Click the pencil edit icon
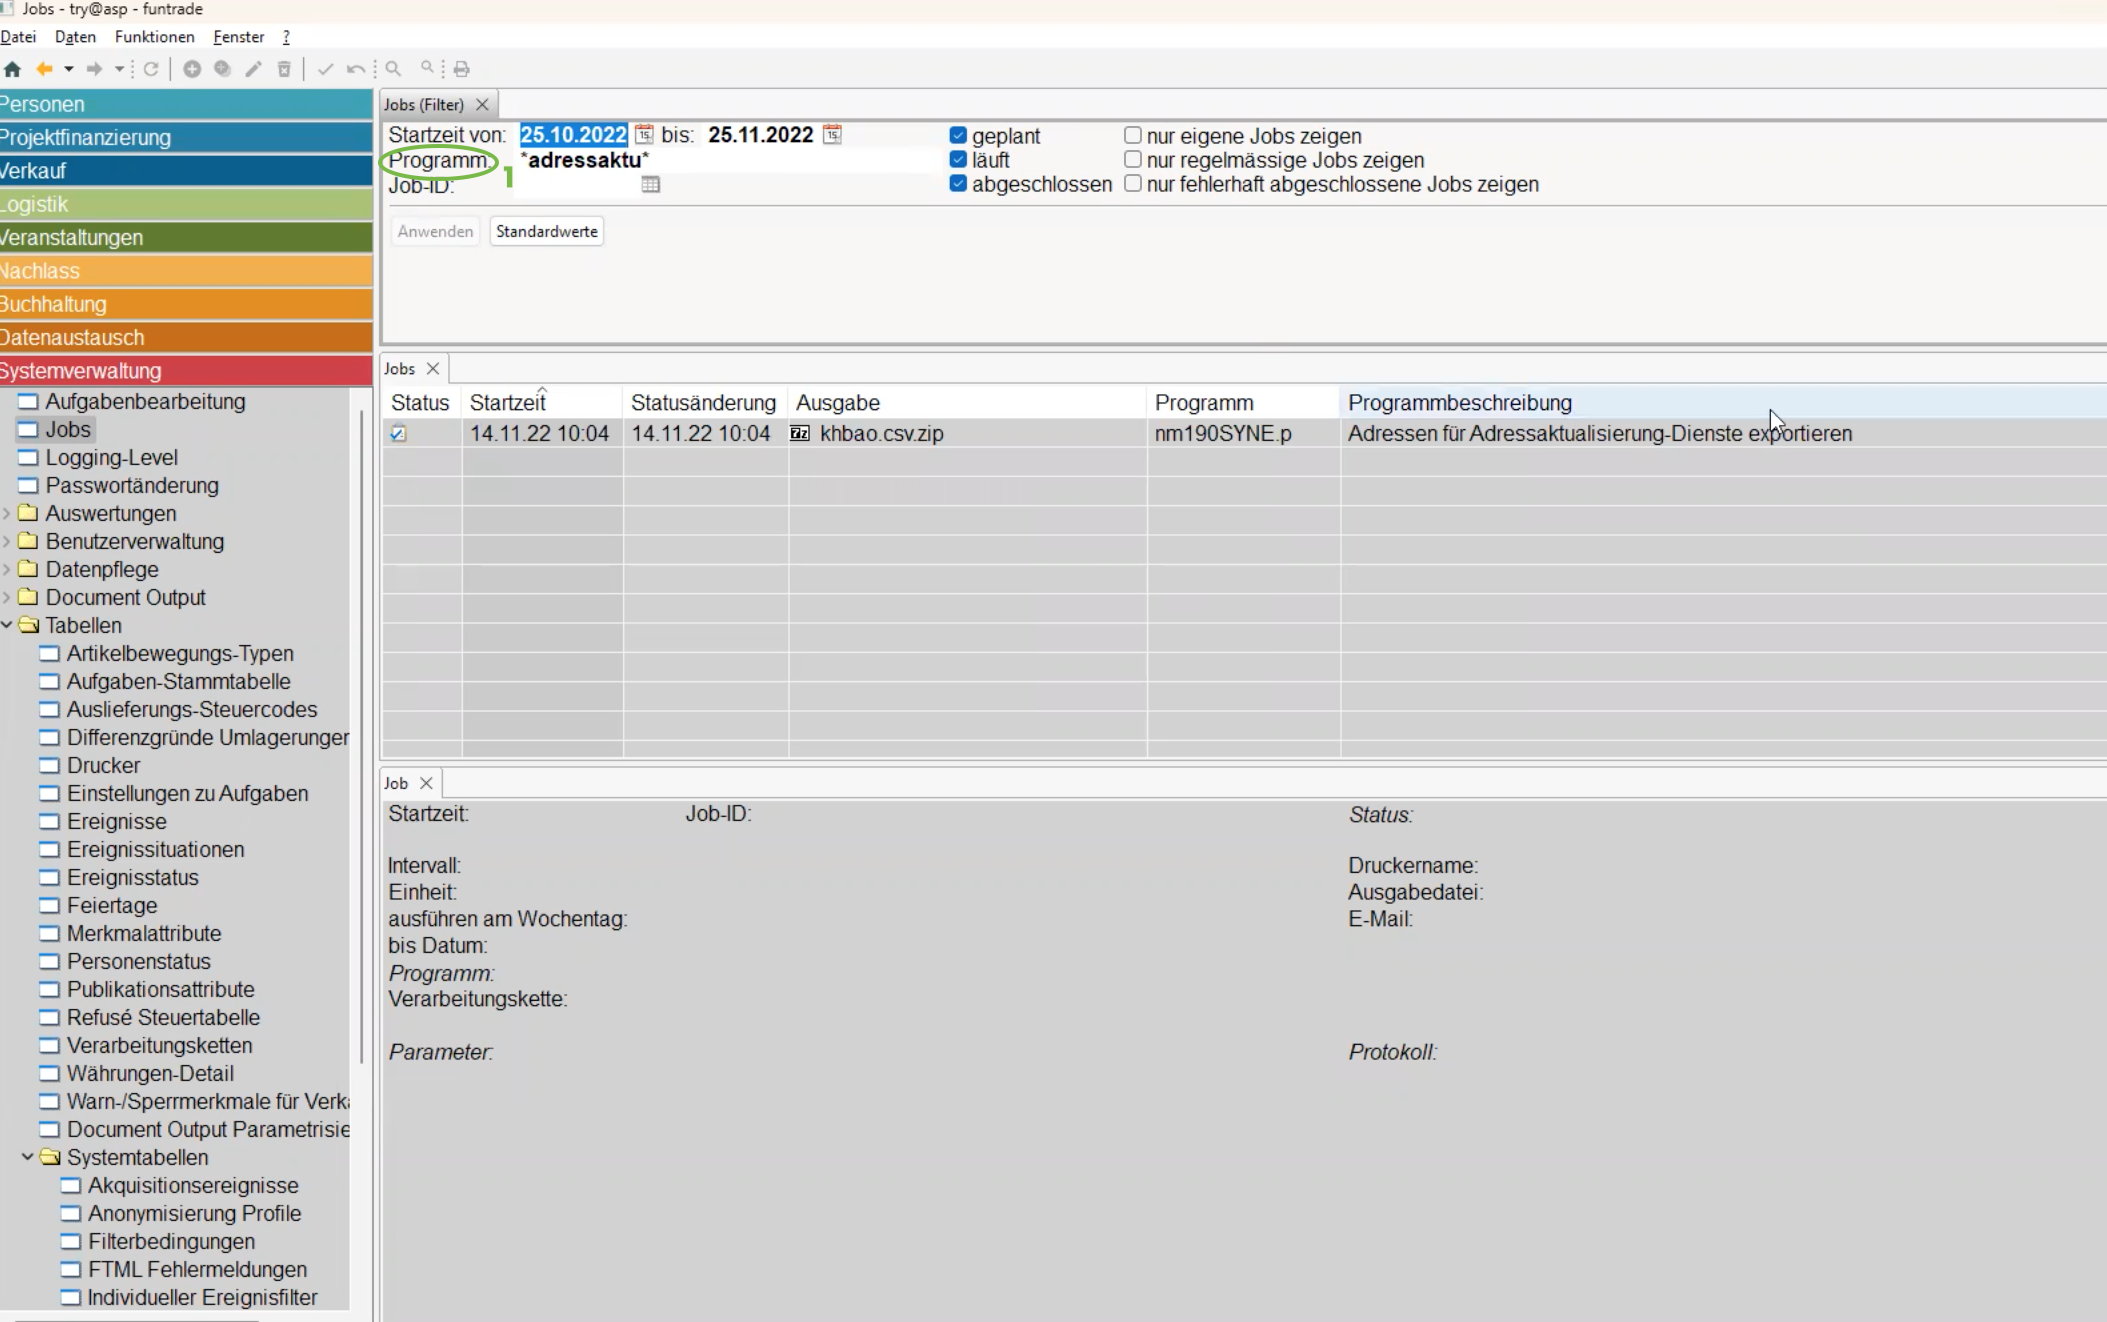 tap(253, 69)
